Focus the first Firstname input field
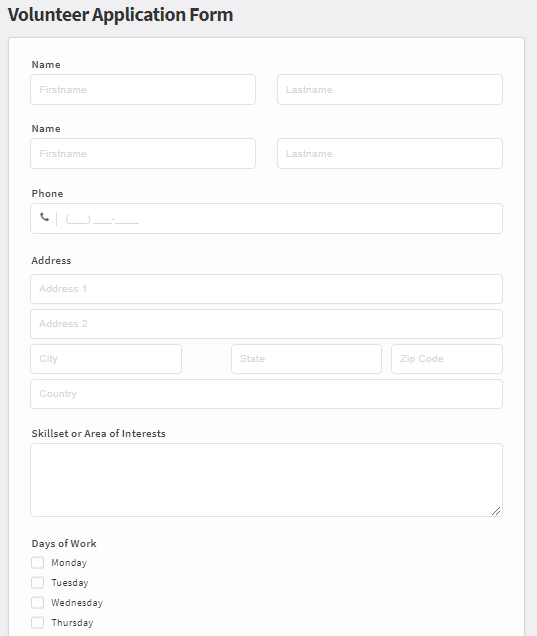 point(143,90)
